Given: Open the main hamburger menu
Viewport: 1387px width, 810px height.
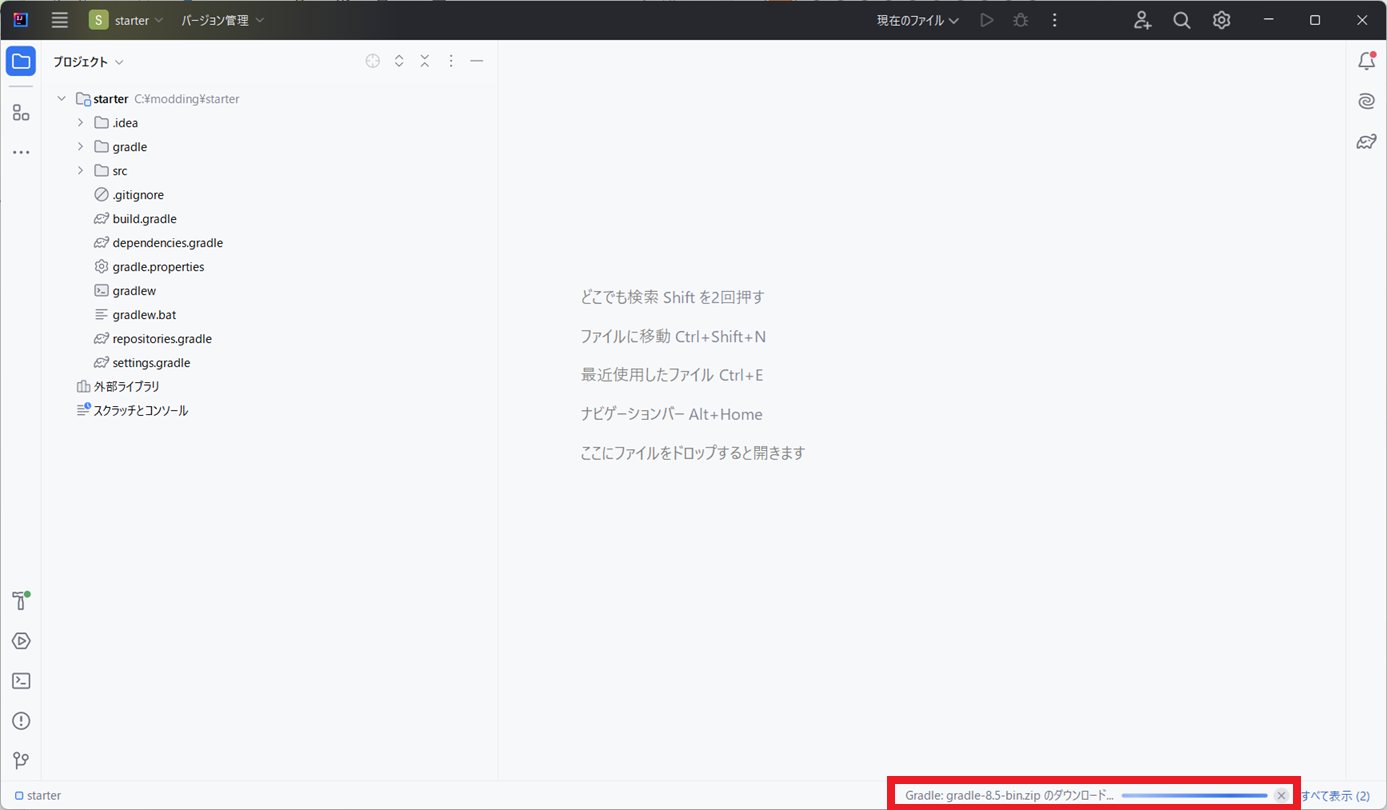Looking at the screenshot, I should (x=60, y=20).
